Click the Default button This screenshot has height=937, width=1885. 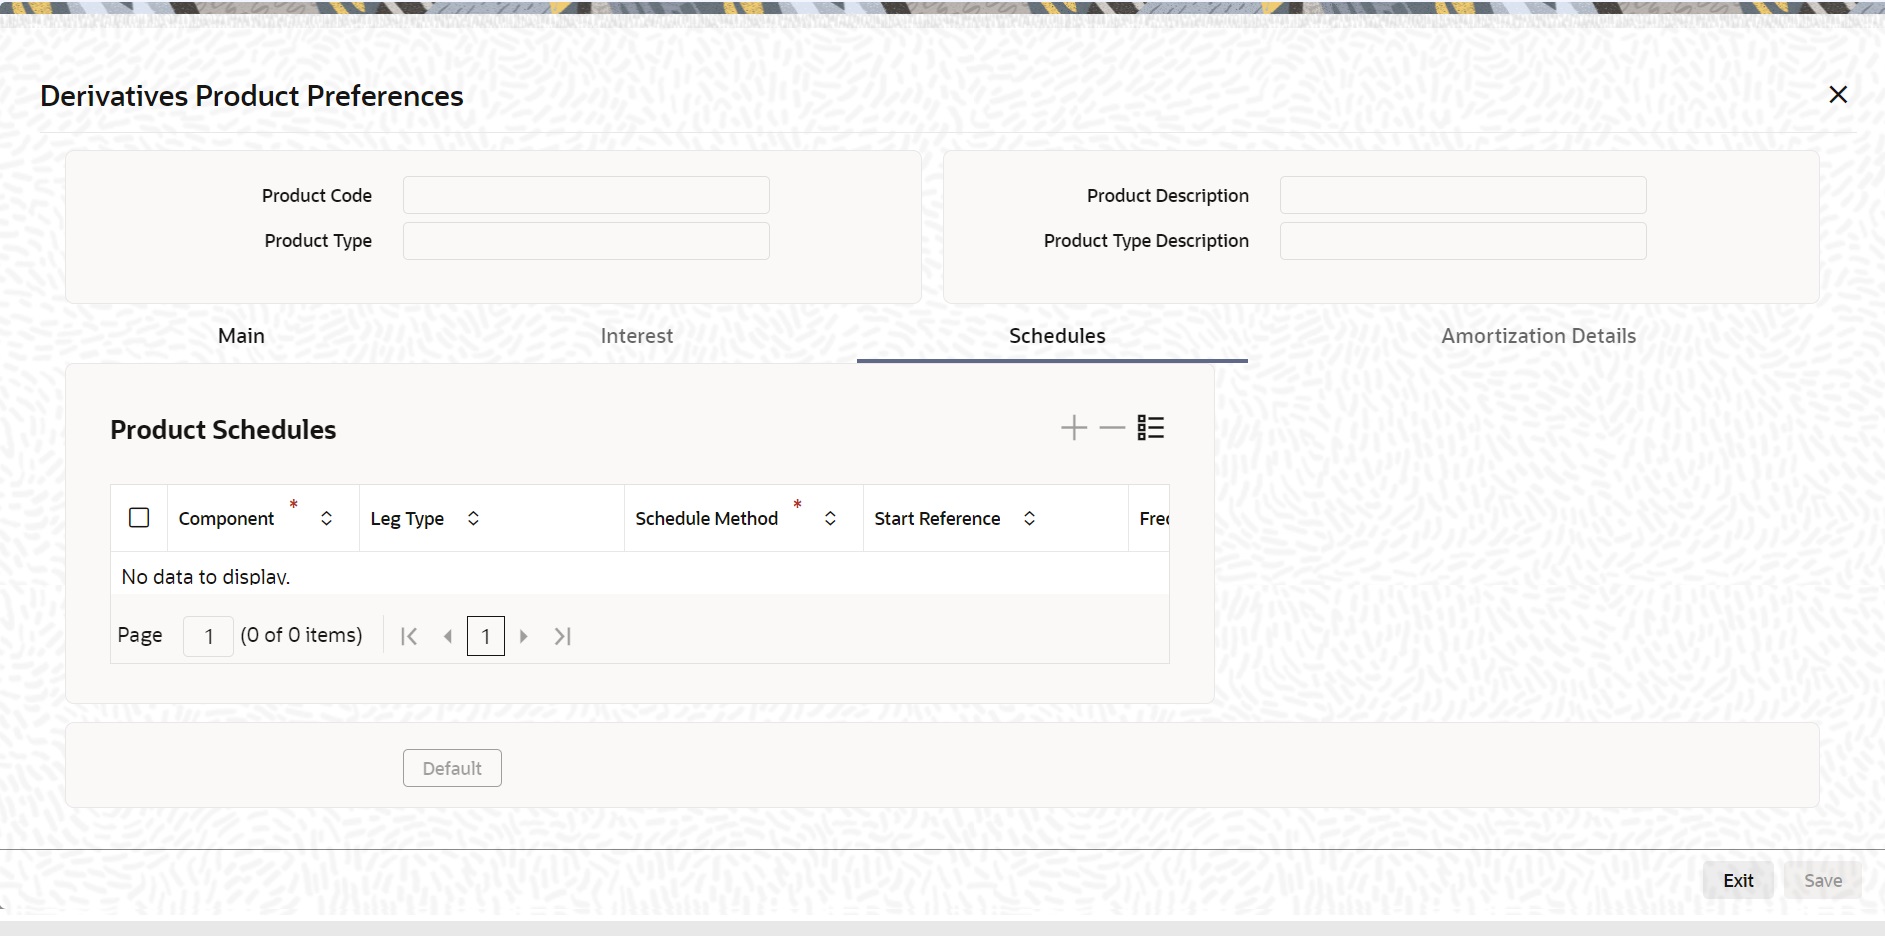tap(451, 768)
